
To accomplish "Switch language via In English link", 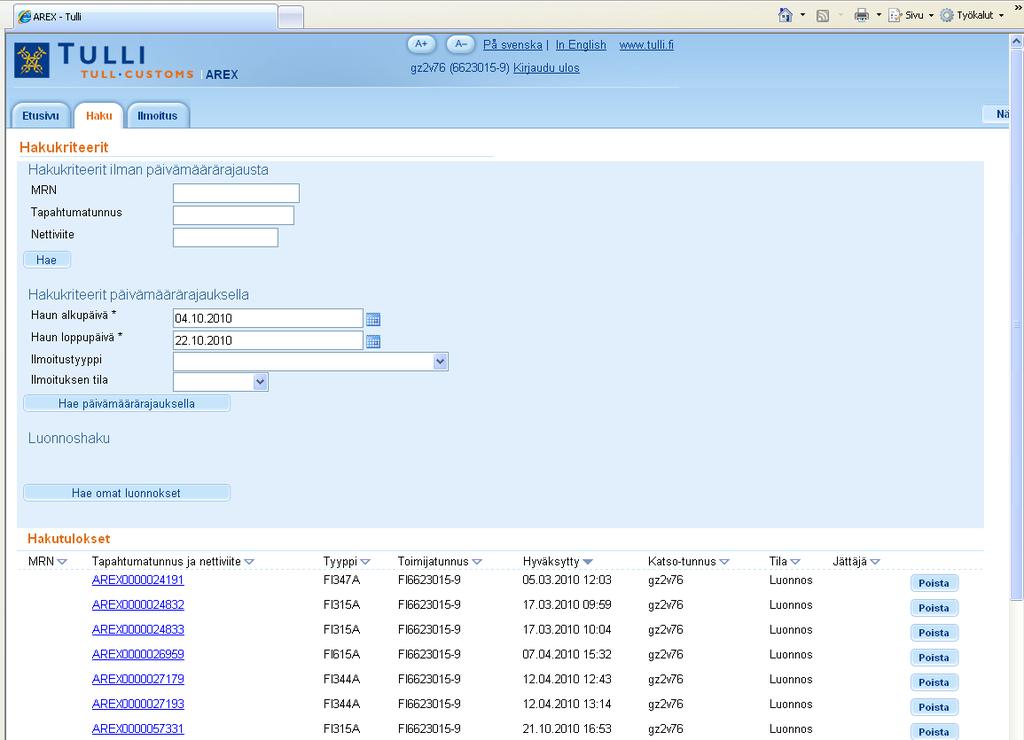I will [581, 45].
